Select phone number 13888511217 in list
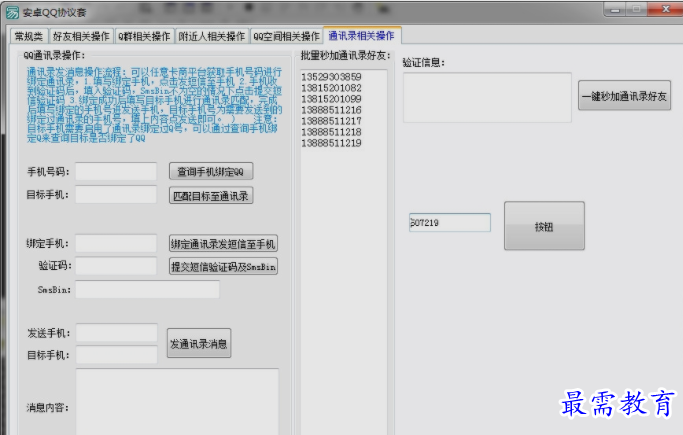 (x=331, y=121)
